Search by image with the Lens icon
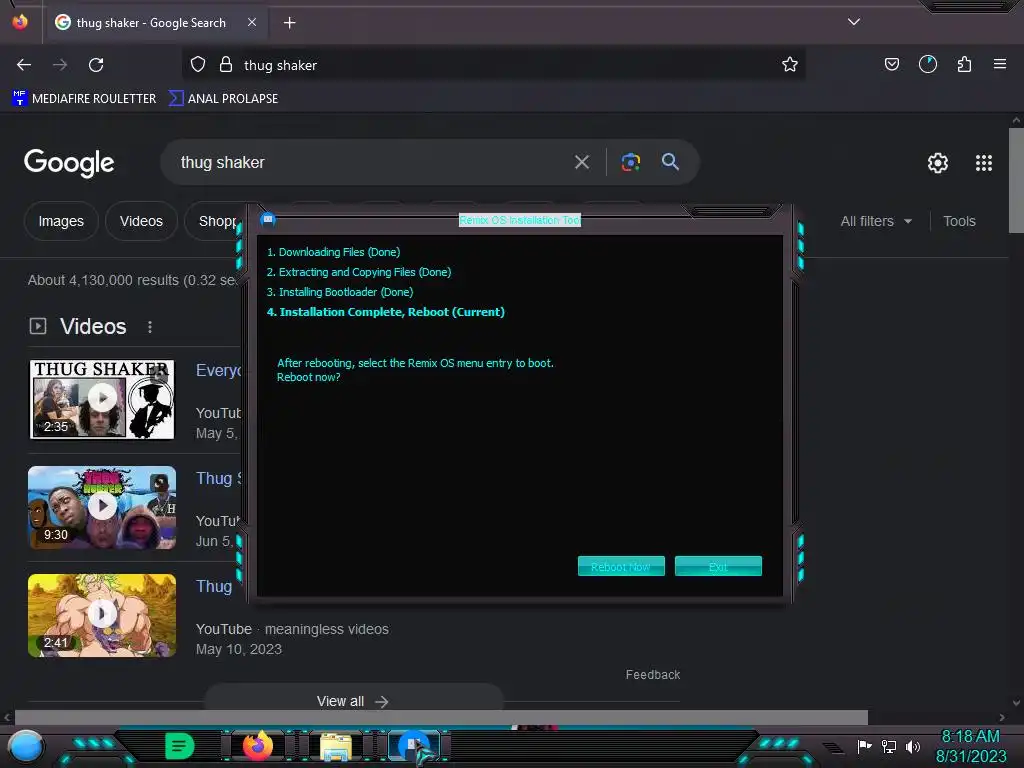Screen dimensions: 1024x768 (630, 162)
